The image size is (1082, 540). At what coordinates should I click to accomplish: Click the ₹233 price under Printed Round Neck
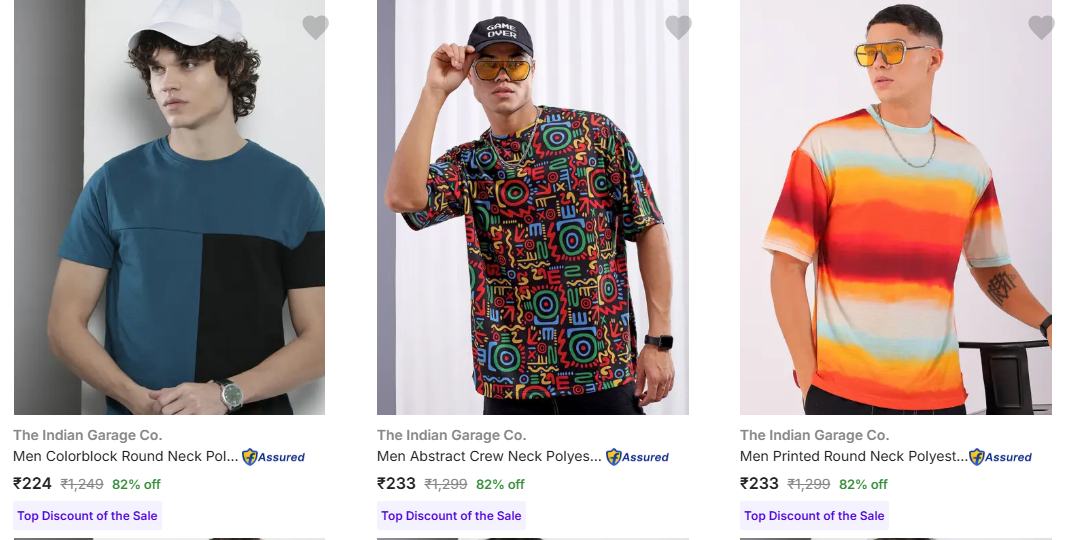point(759,484)
